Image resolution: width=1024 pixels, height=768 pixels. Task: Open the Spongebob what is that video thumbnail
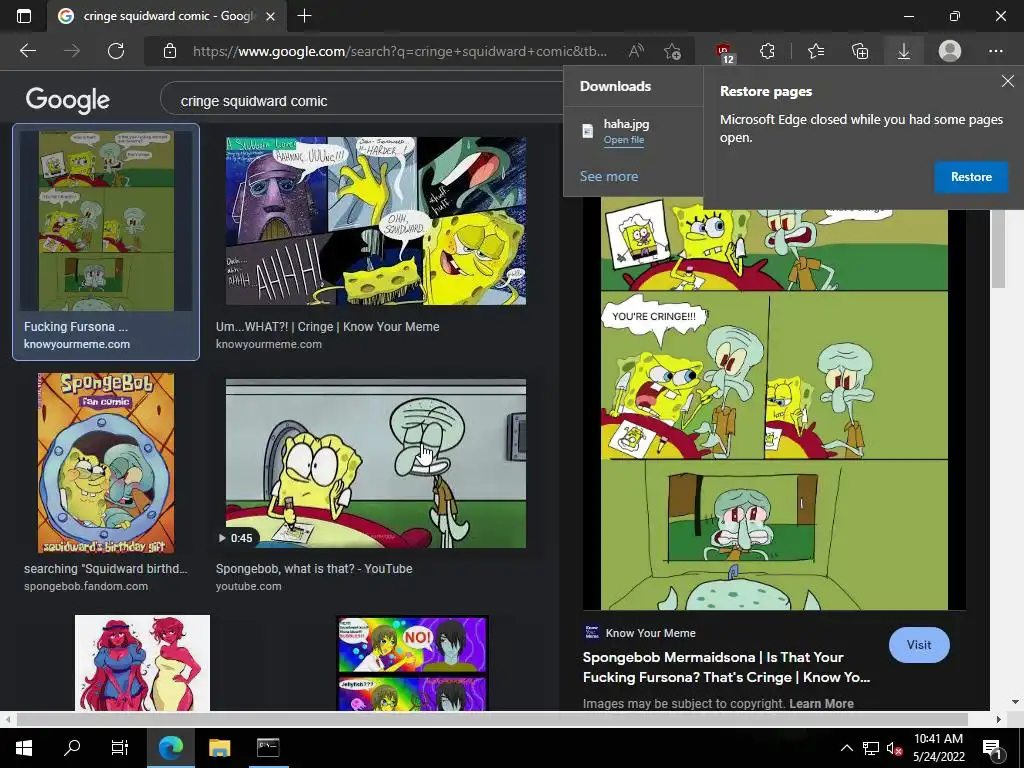tap(376, 463)
